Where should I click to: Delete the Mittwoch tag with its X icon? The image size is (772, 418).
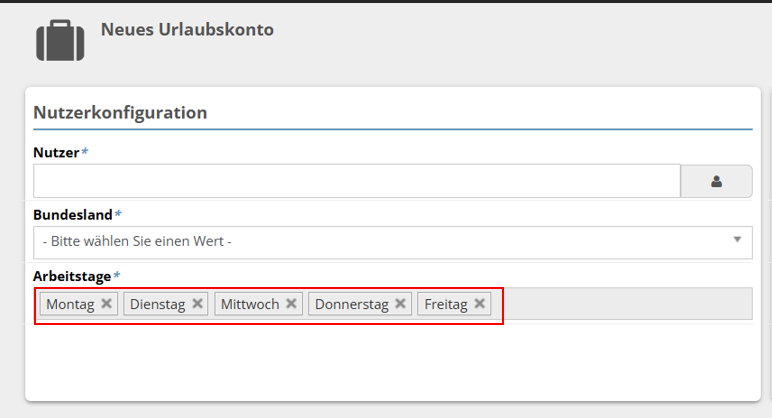(291, 304)
